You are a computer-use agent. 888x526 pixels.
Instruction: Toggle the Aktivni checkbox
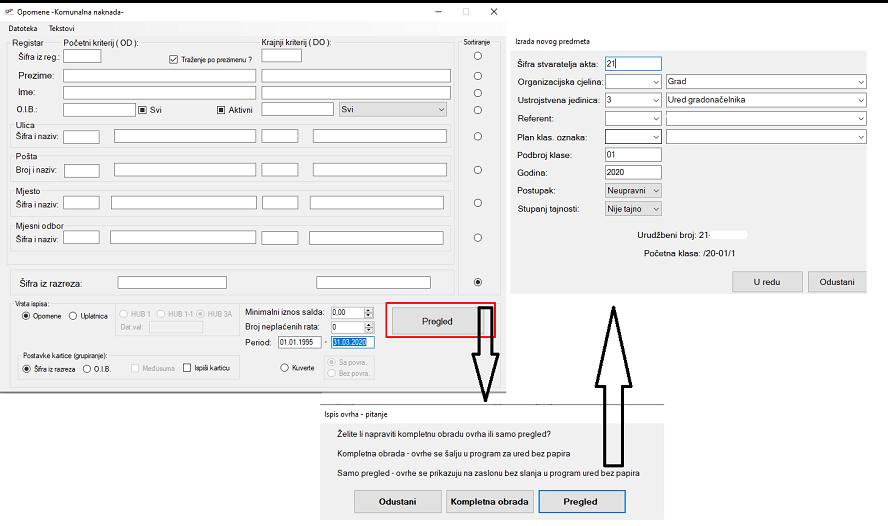tap(222, 110)
